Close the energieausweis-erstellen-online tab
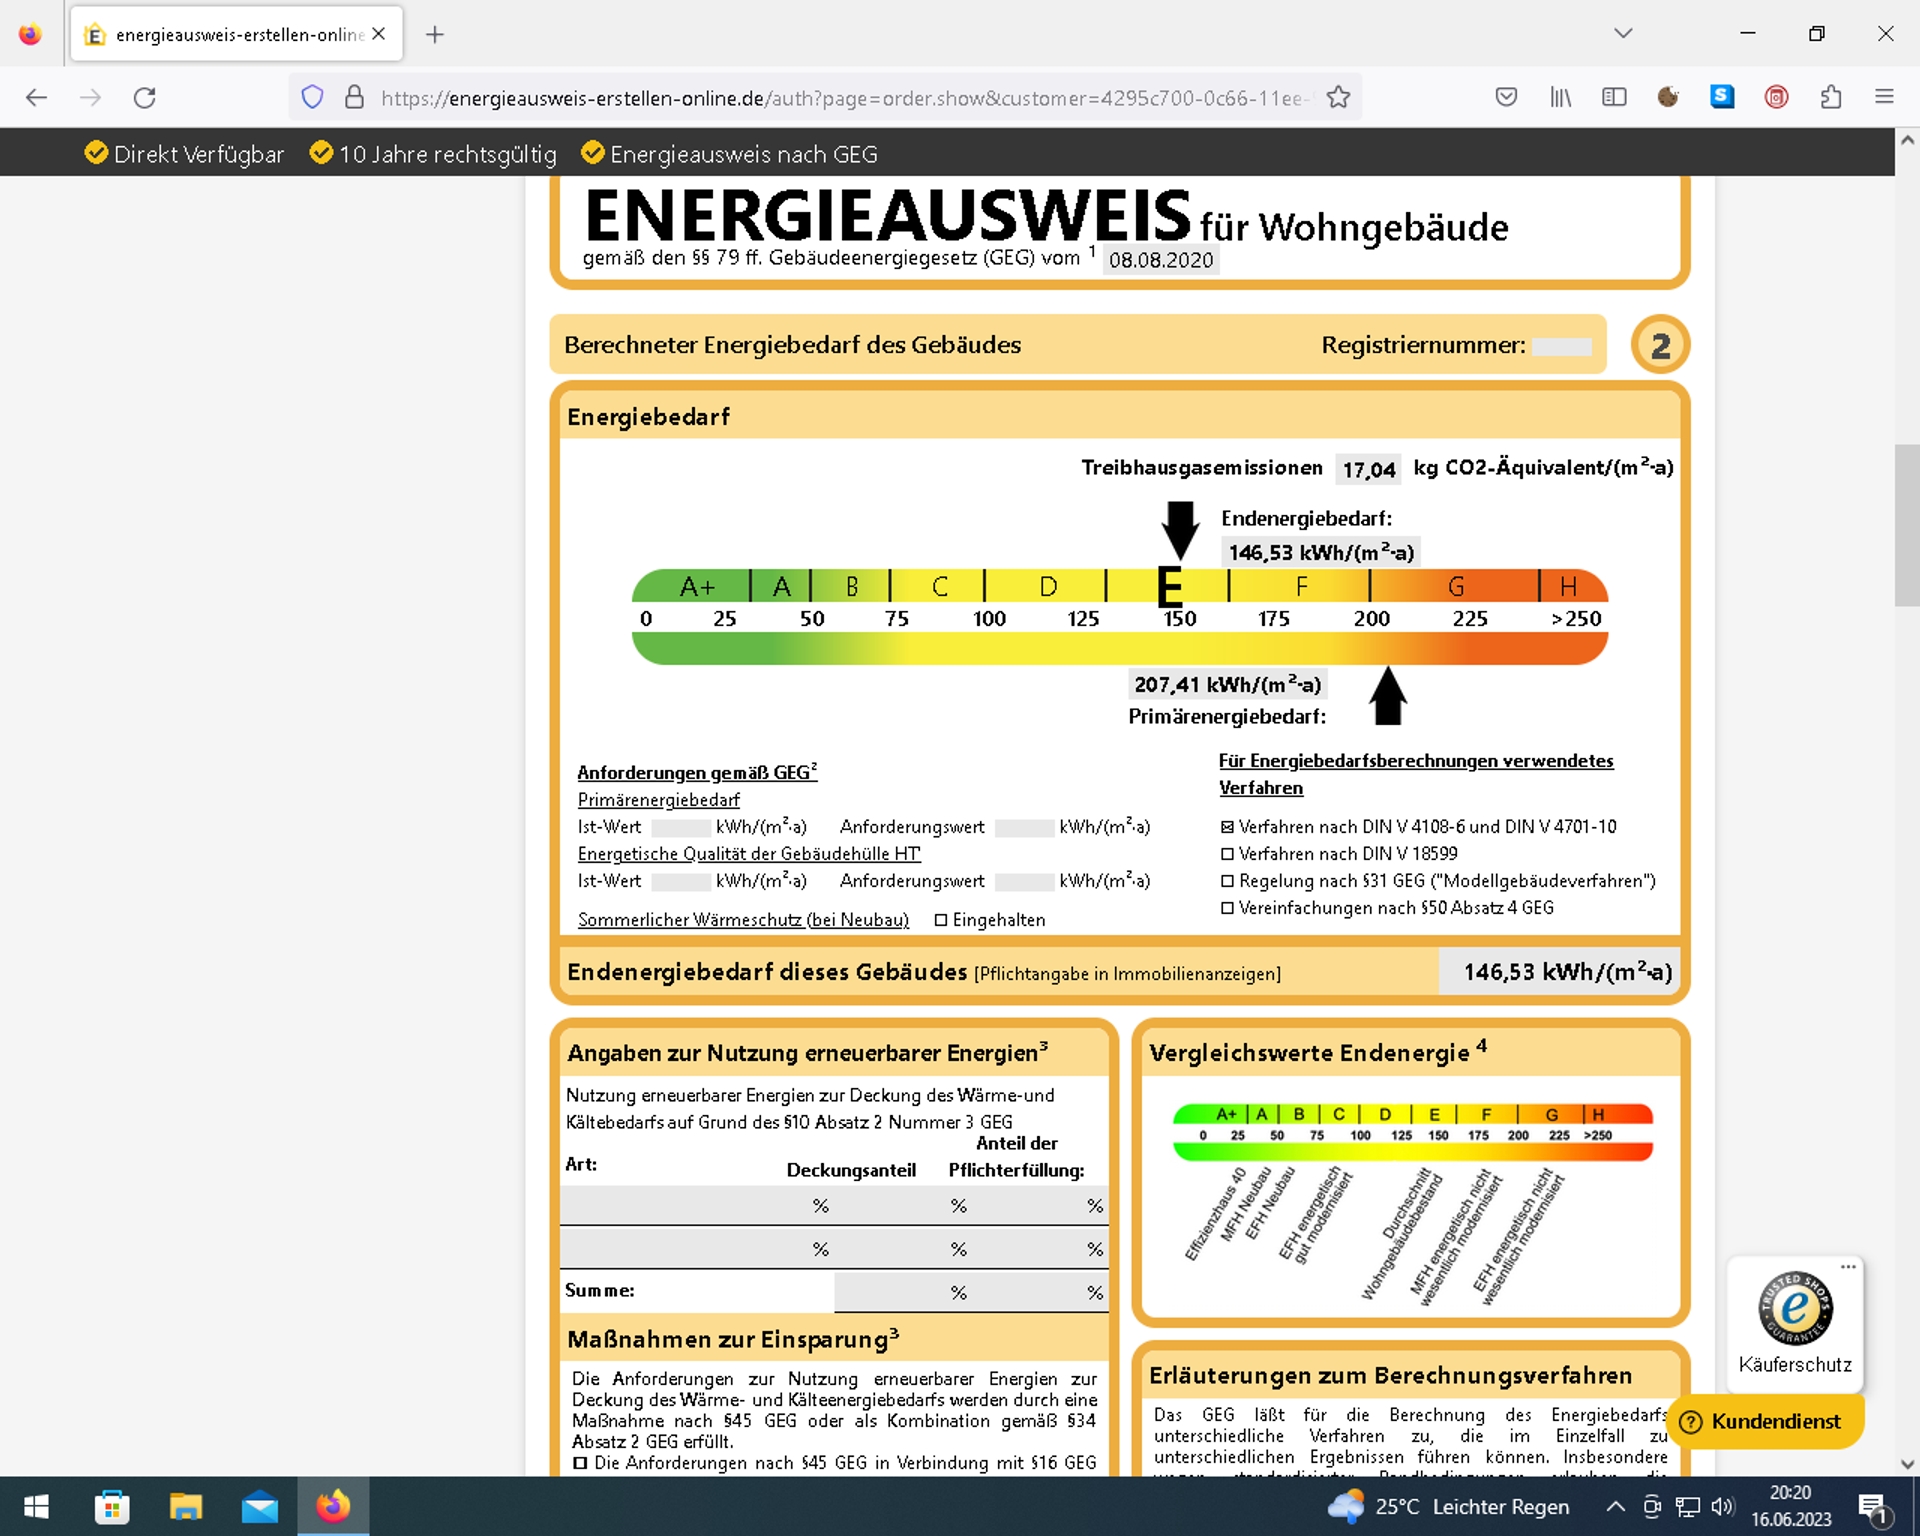The width and height of the screenshot is (1920, 1536). pyautogui.click(x=379, y=34)
